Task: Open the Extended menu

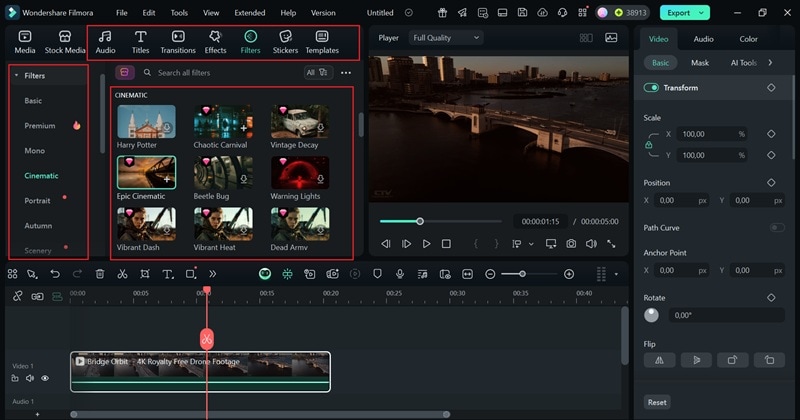Action: pyautogui.click(x=249, y=13)
